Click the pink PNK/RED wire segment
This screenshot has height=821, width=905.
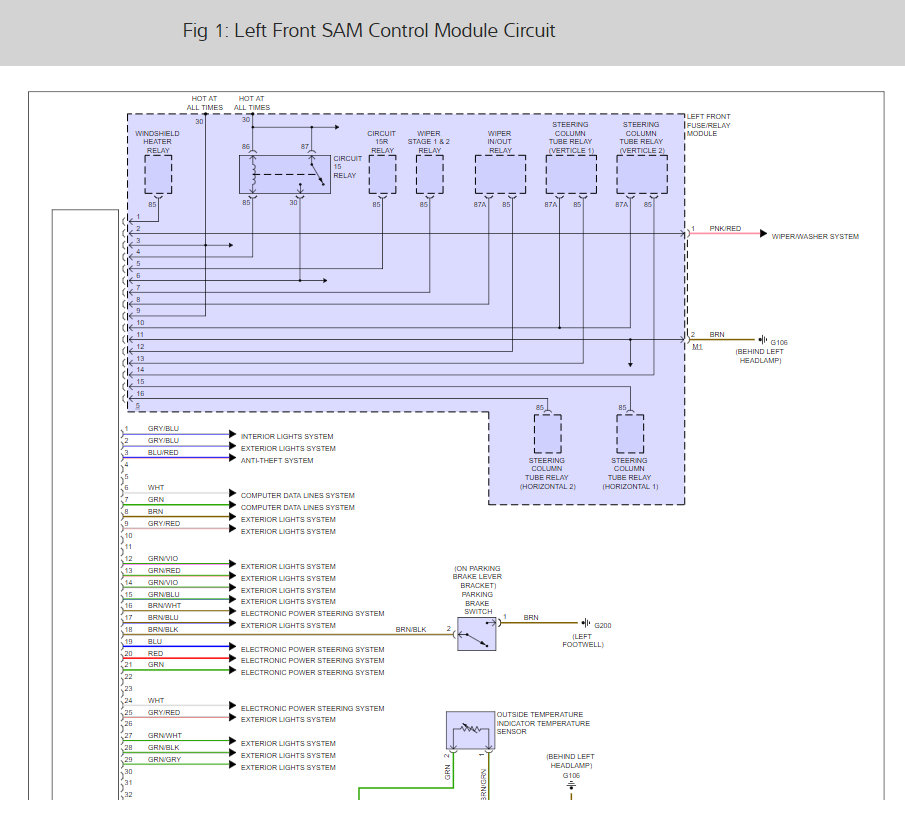[x=725, y=234]
